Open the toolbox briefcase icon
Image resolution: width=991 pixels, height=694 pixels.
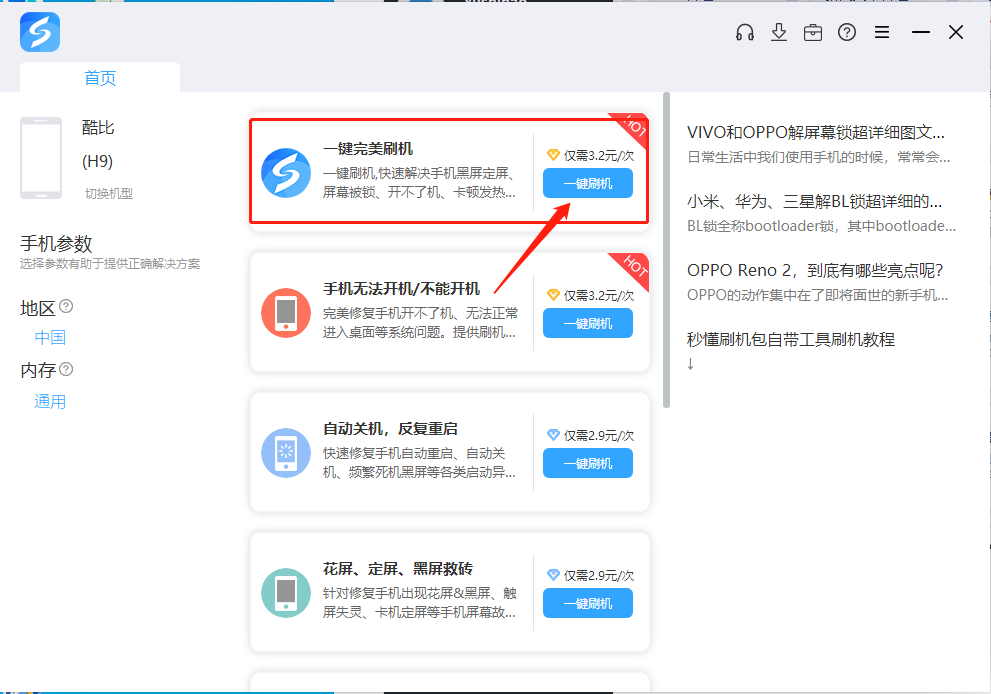coord(813,32)
